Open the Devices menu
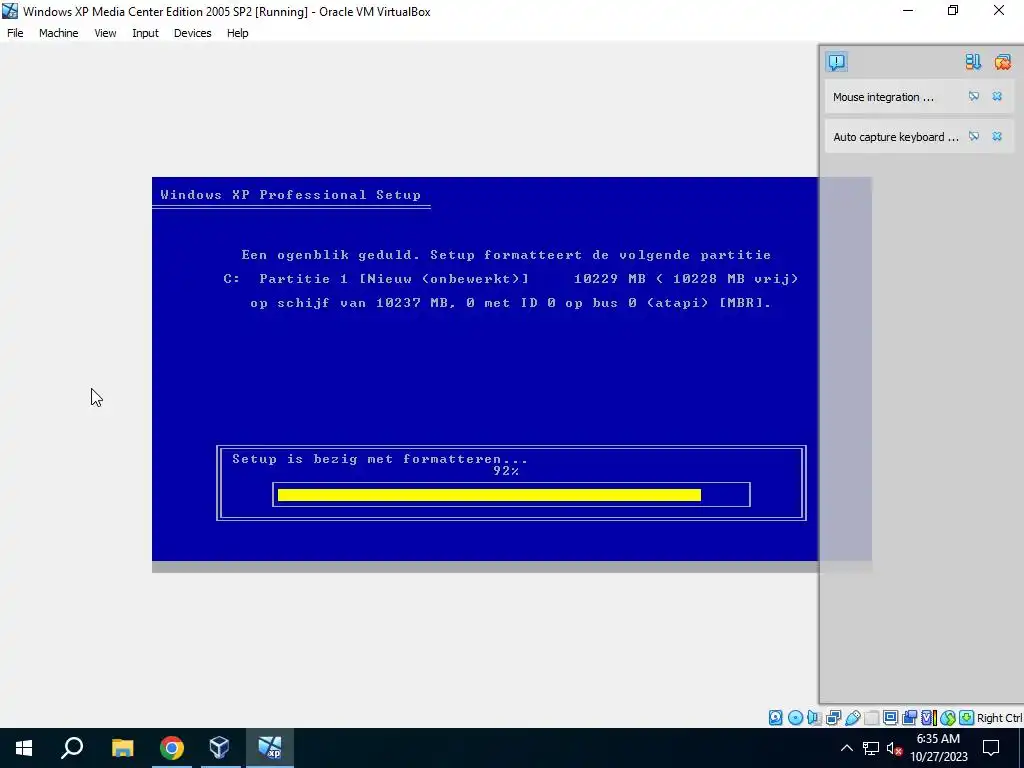This screenshot has height=768, width=1024. pos(193,33)
